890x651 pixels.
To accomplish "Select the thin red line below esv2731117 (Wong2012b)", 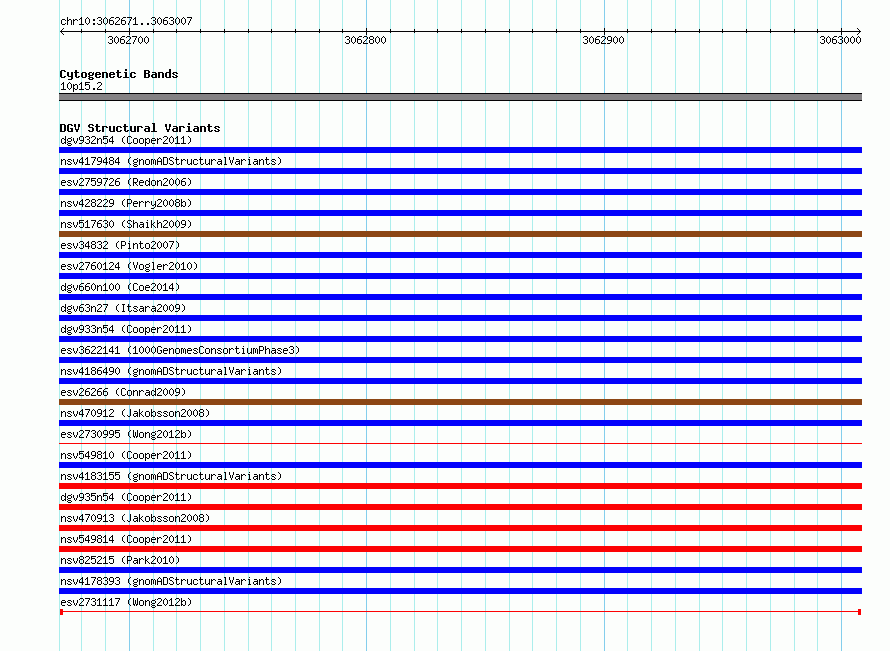I will pos(460,612).
